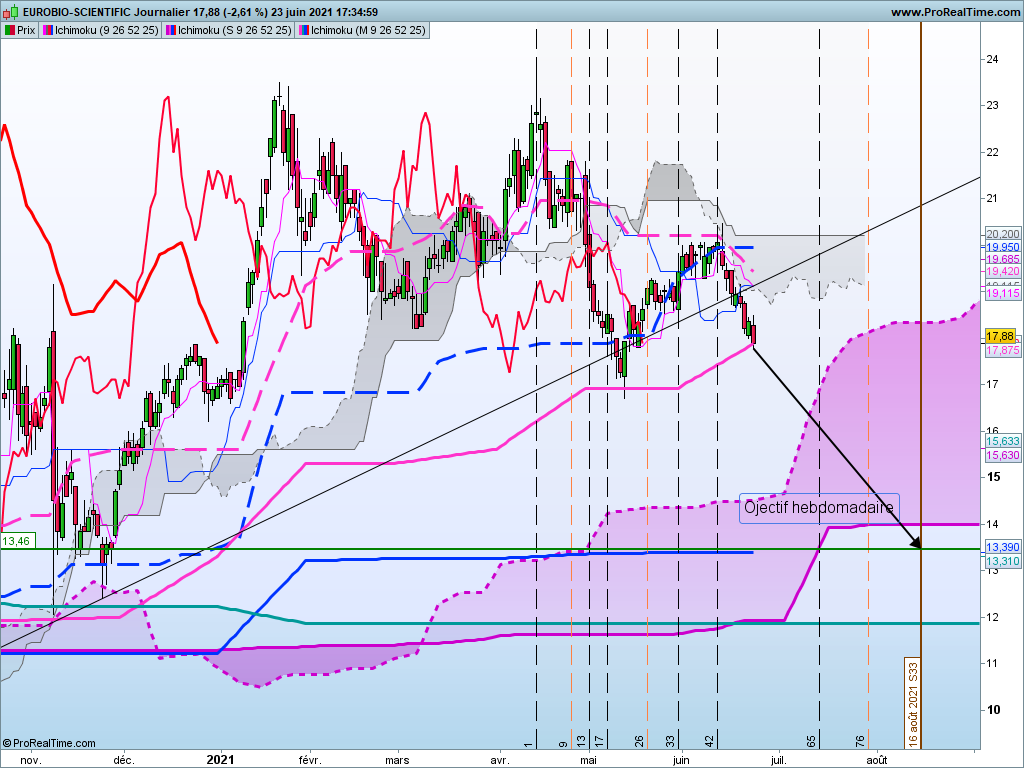Click the orange vertical line marker numbered 9
The height and width of the screenshot is (768, 1024).
564,744
